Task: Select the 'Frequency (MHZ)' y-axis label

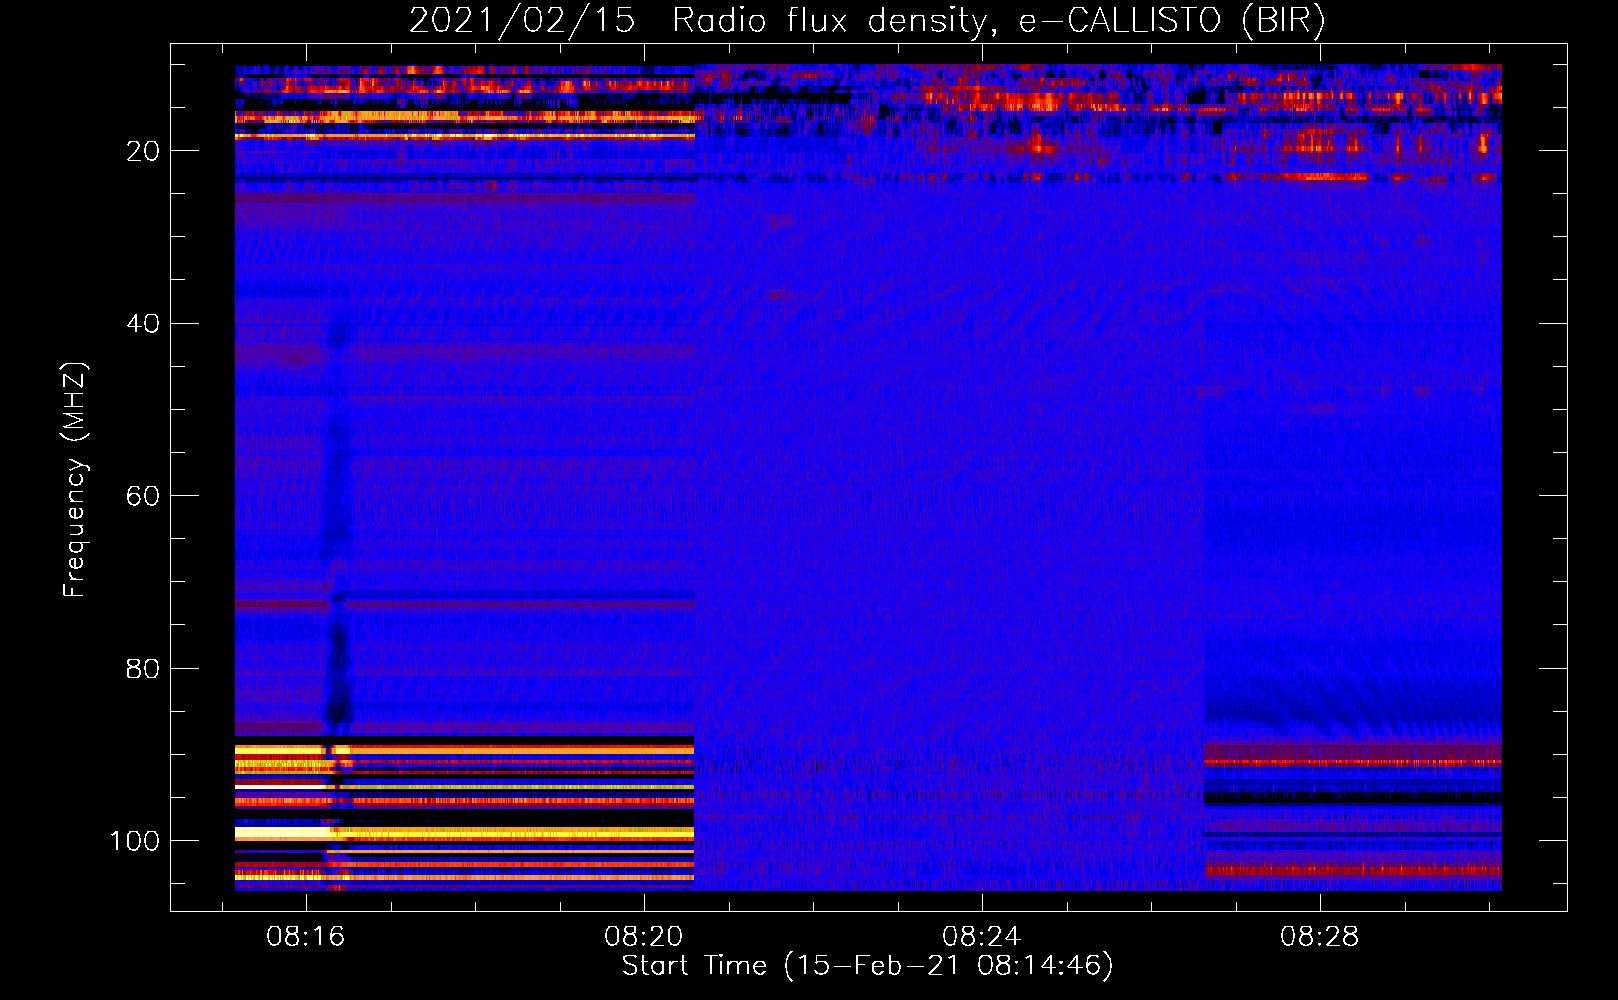Action: [x=75, y=479]
